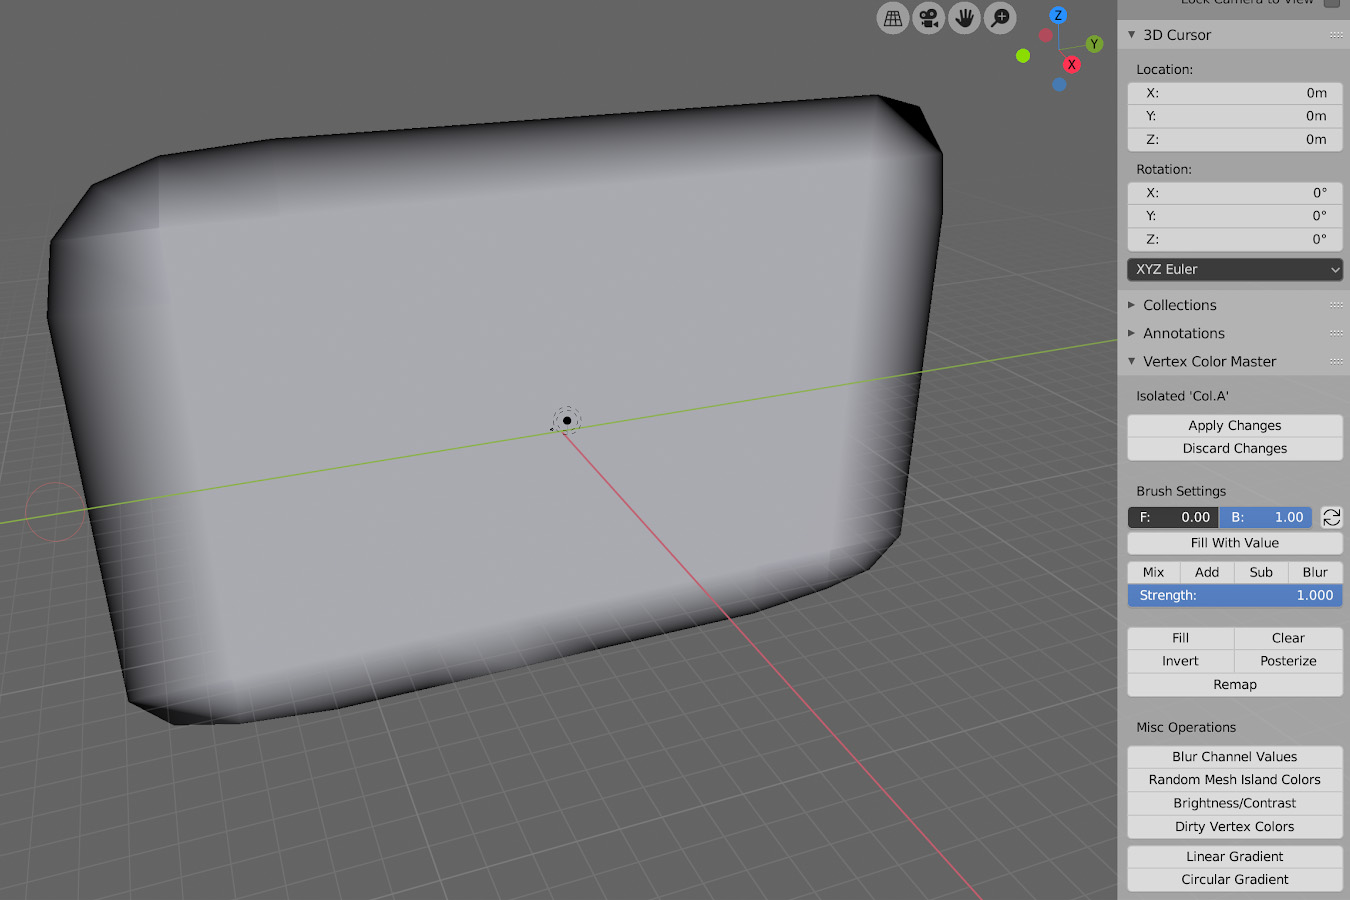
Task: Click the hand pan view icon
Action: [964, 18]
